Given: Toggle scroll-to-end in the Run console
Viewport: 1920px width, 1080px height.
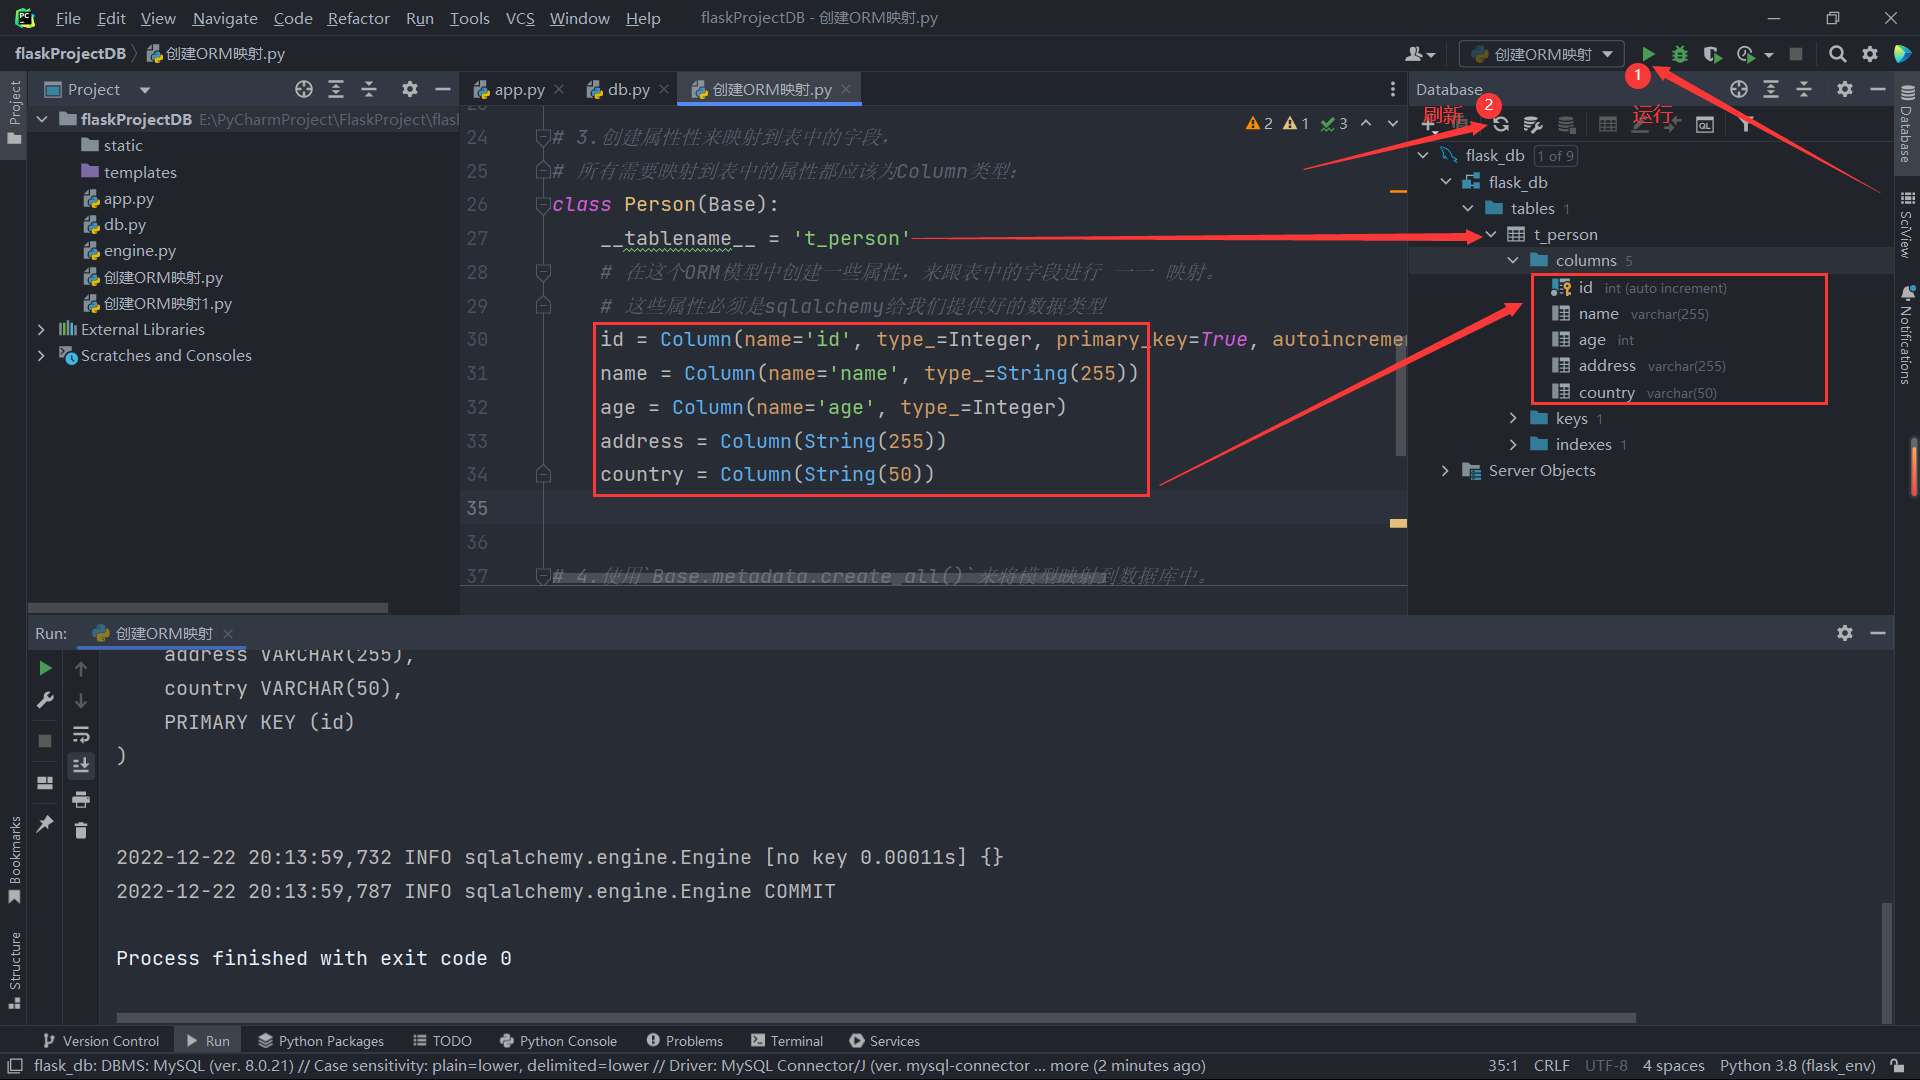Looking at the screenshot, I should 81,766.
